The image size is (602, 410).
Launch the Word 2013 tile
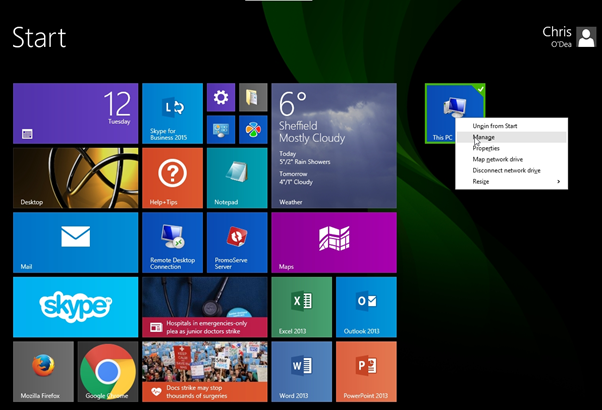pyautogui.click(x=301, y=372)
